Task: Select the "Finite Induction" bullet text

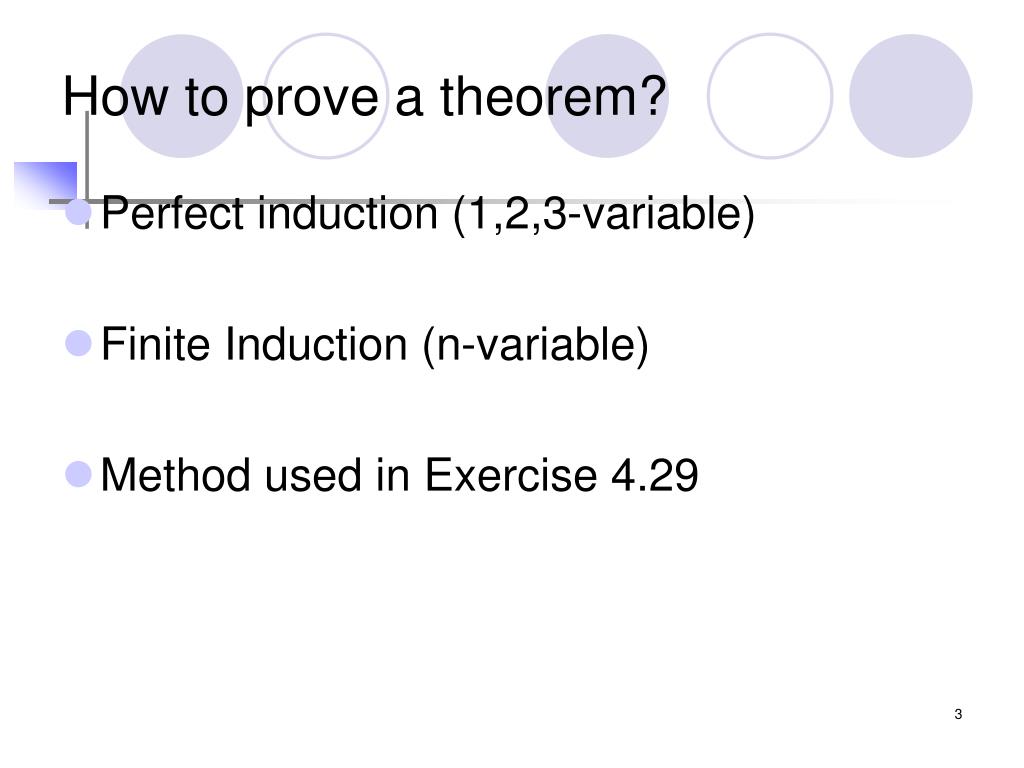Action: click(x=254, y=344)
